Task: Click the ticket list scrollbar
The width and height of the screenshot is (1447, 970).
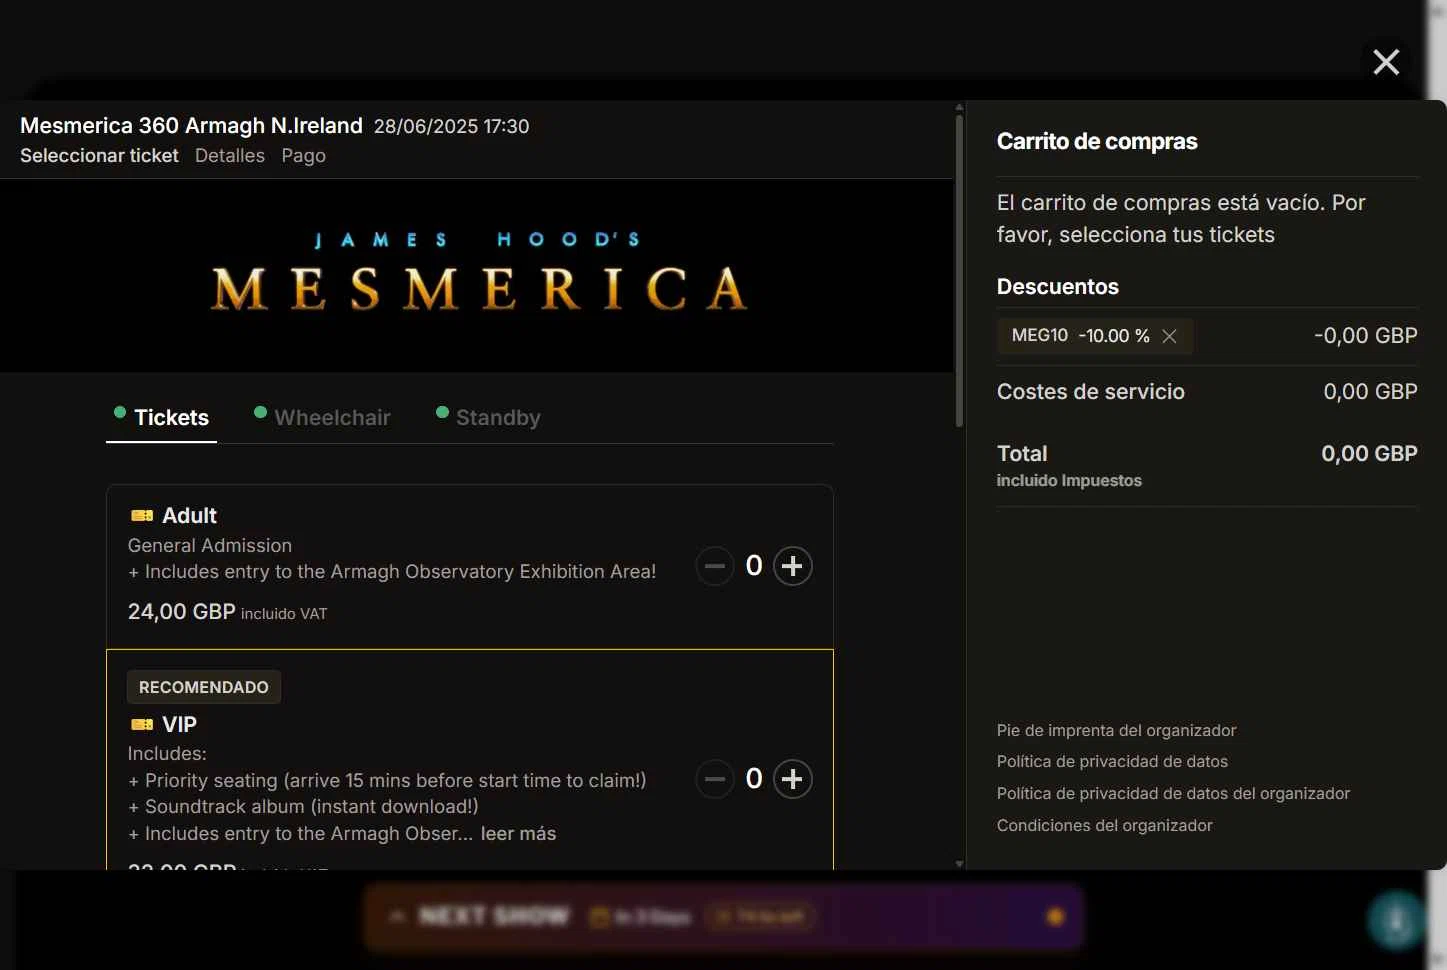Action: click(x=959, y=270)
